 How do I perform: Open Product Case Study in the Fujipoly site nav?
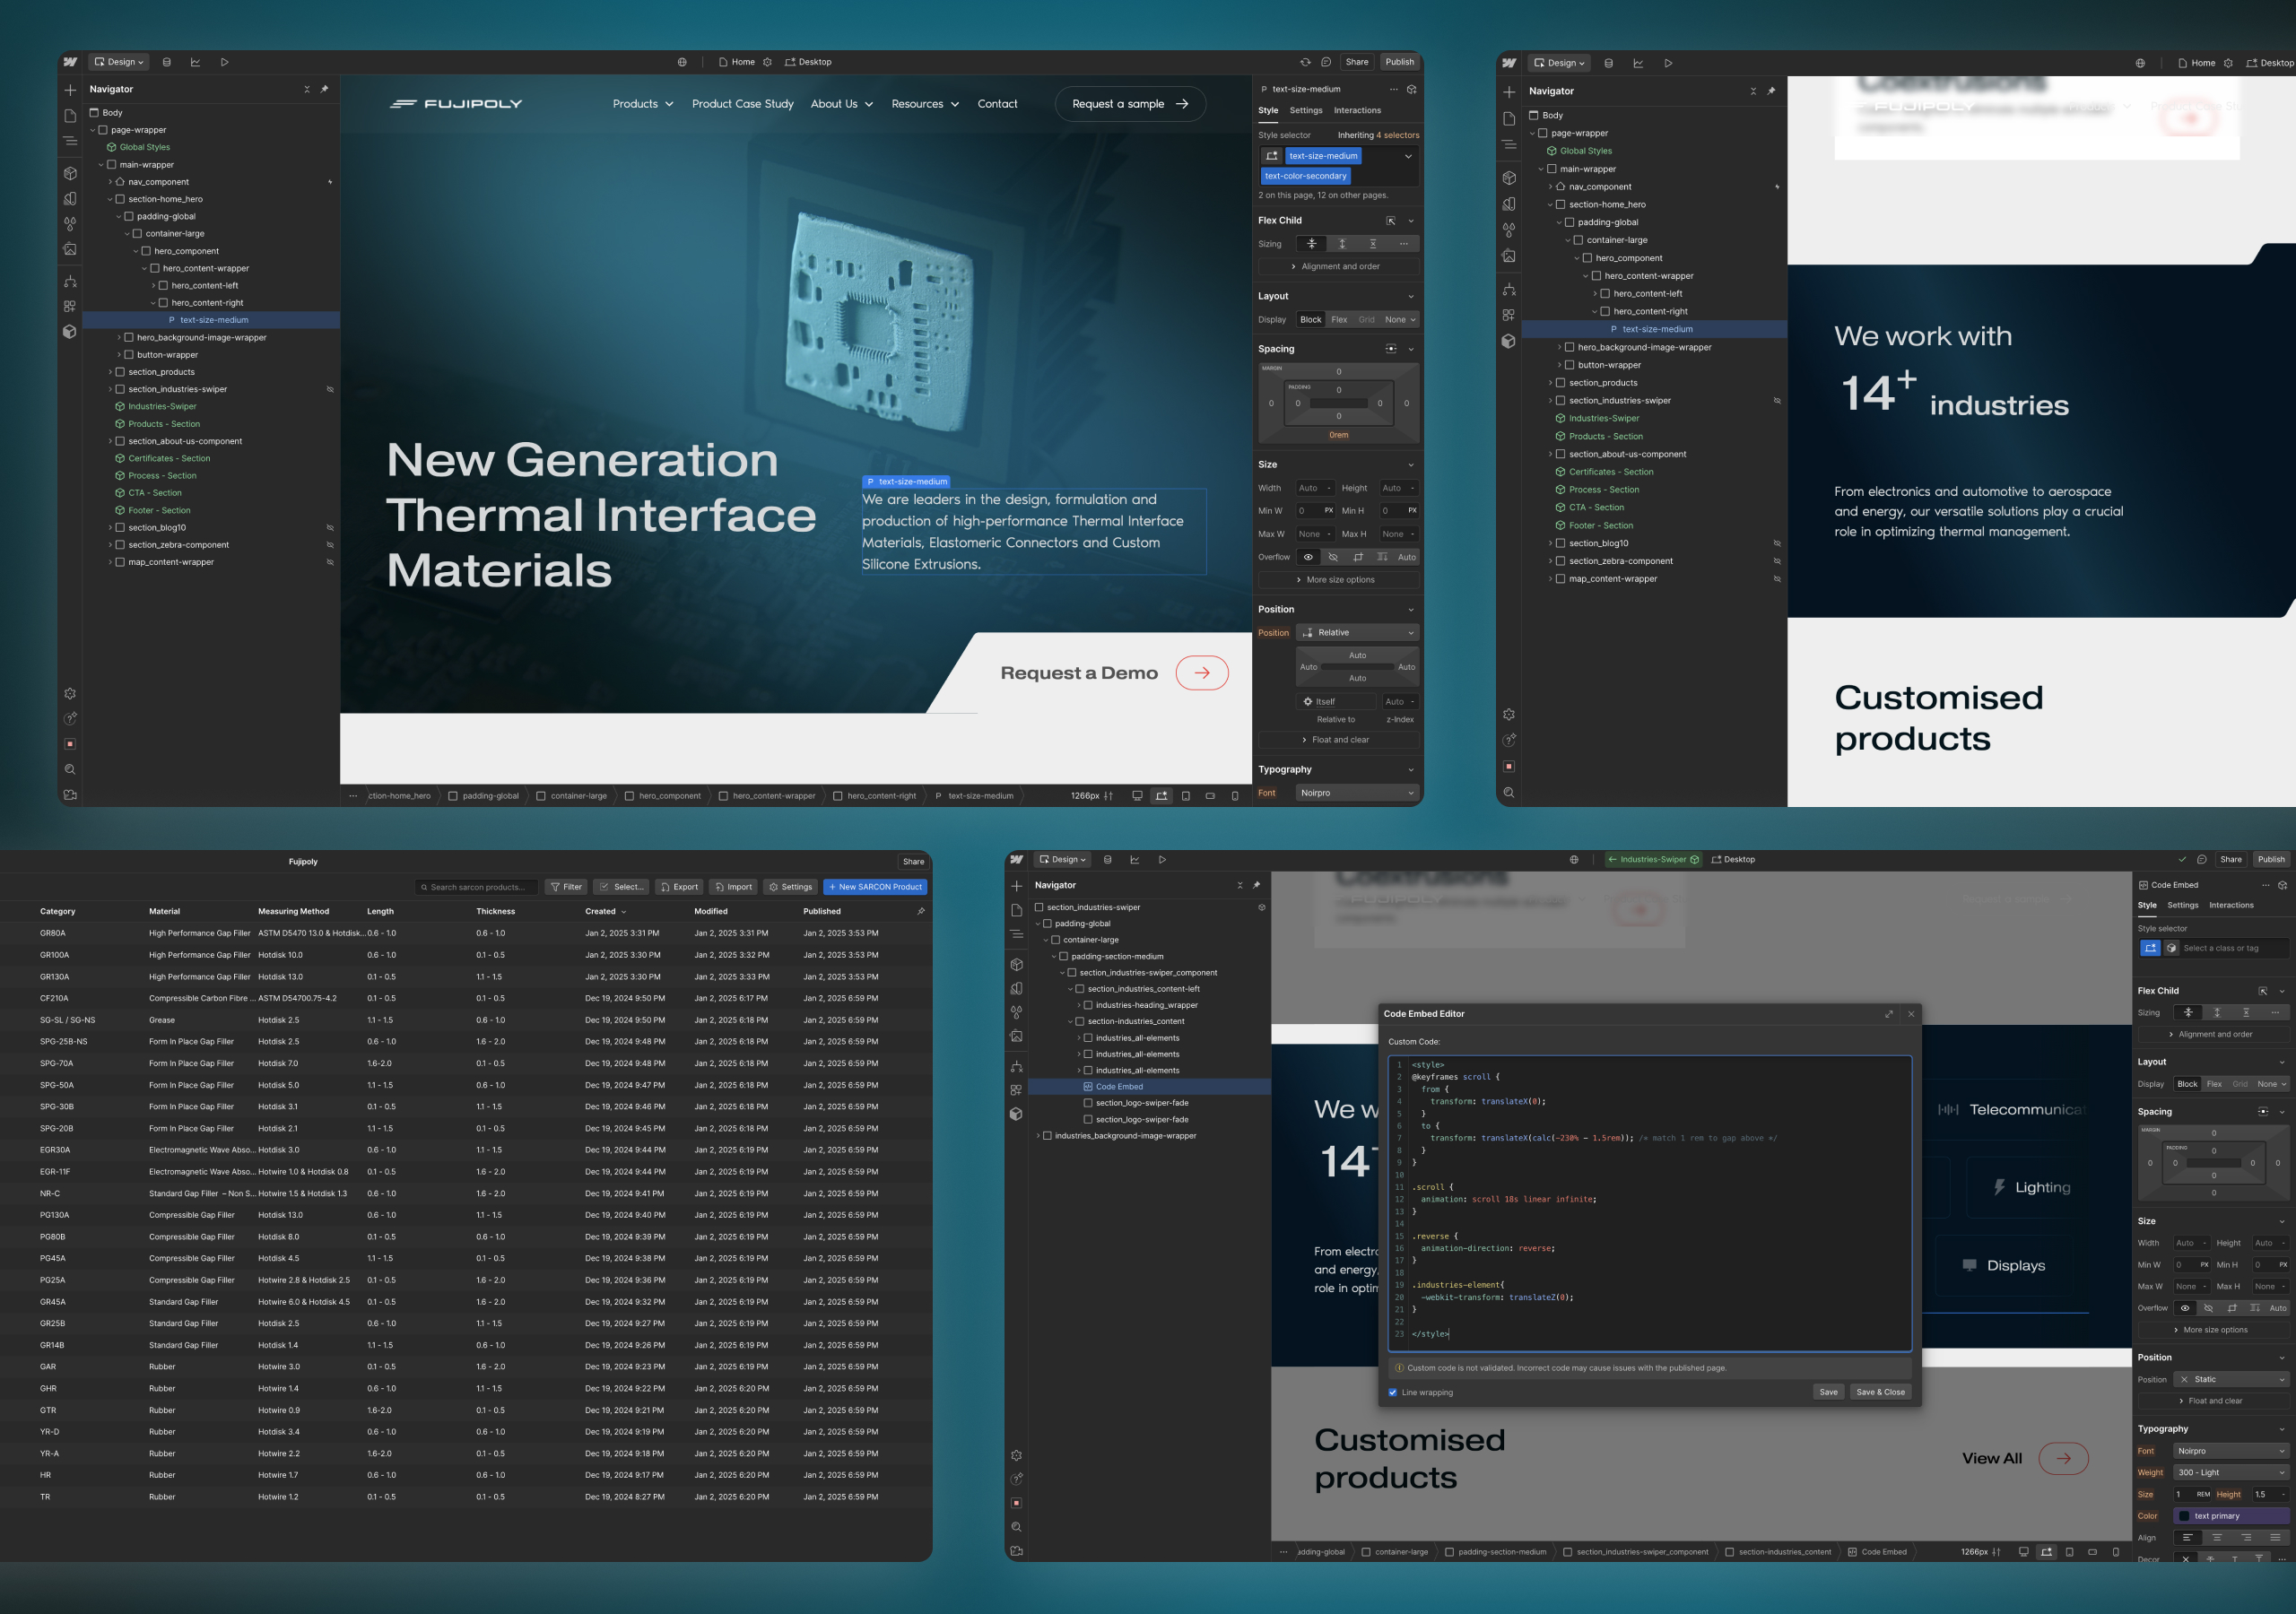tap(742, 104)
